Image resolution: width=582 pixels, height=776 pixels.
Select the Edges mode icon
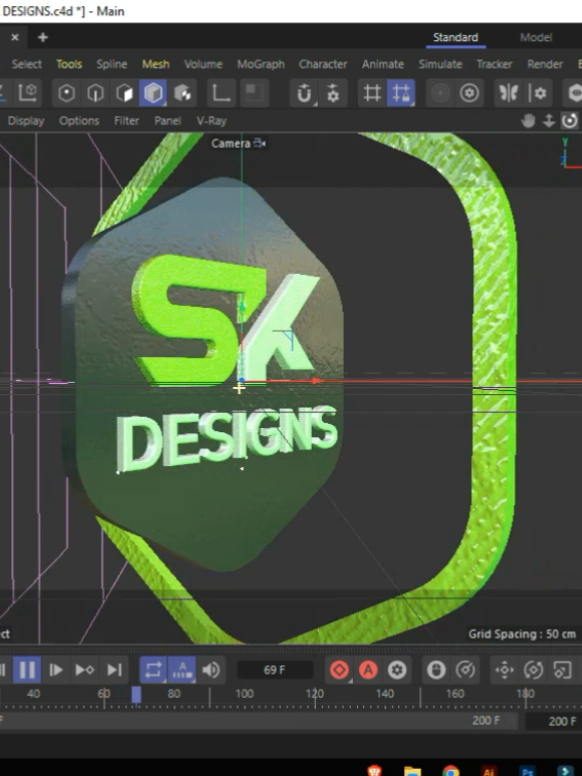tap(95, 93)
